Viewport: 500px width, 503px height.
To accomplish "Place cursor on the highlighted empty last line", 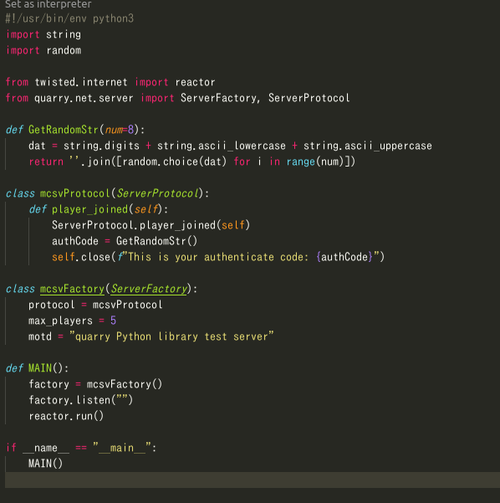I will [x=252, y=480].
